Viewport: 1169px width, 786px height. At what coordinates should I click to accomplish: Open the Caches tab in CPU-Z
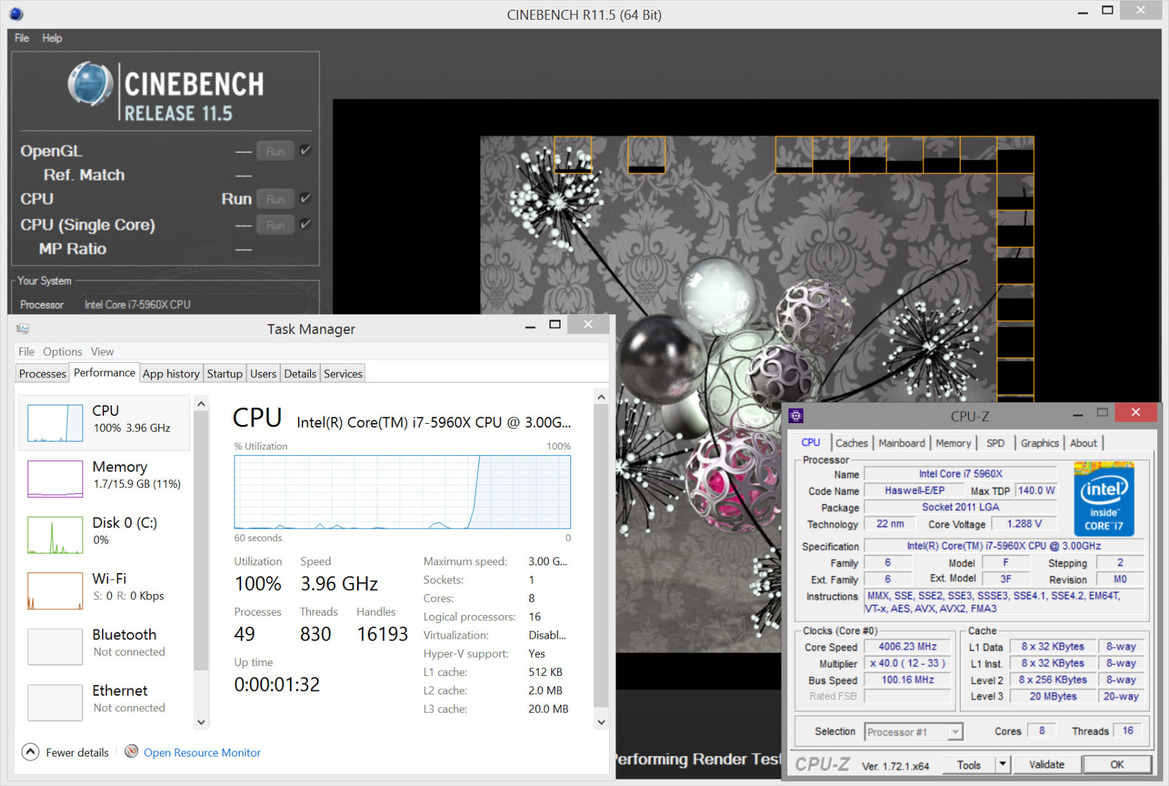pyautogui.click(x=851, y=443)
